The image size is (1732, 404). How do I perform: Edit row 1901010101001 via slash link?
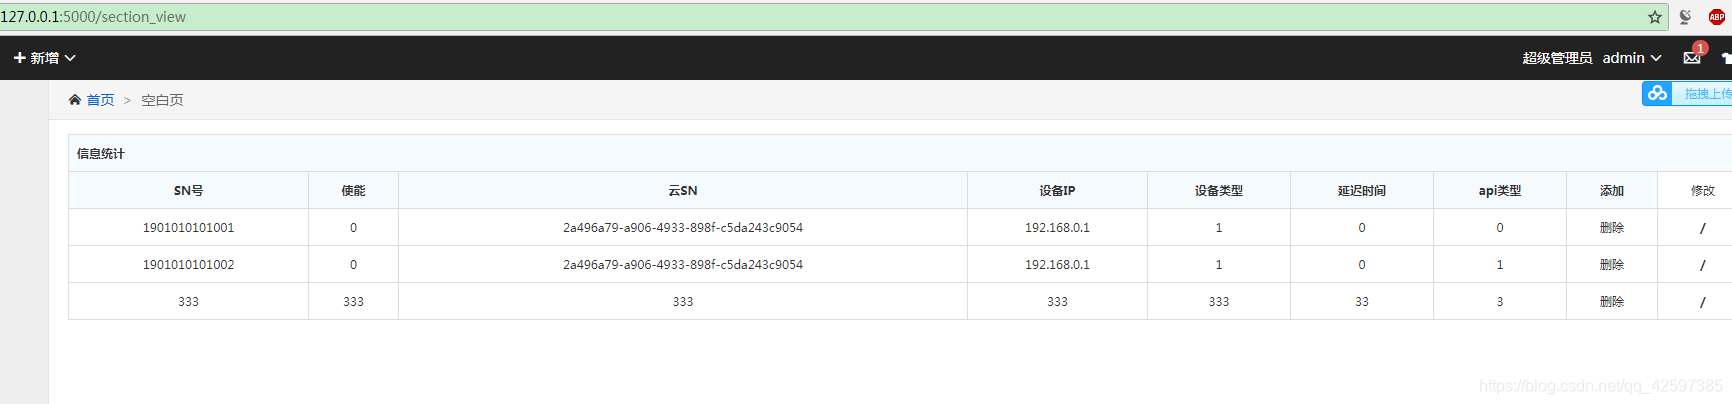click(x=1702, y=228)
